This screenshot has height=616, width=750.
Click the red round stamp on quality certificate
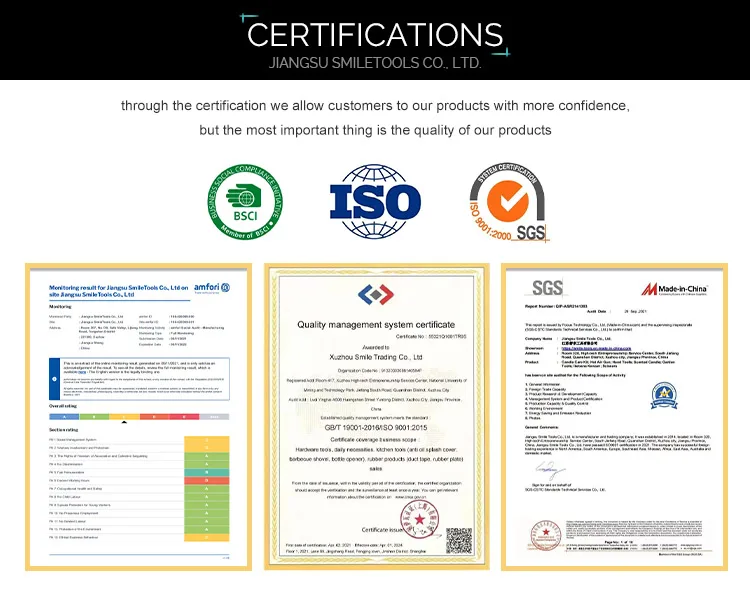(419, 520)
